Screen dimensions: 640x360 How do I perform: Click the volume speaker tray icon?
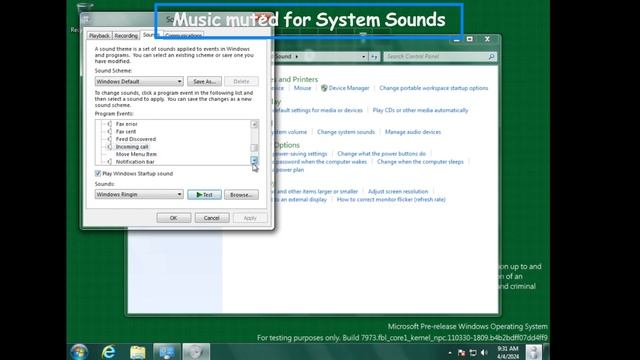pyautogui.click(x=484, y=353)
